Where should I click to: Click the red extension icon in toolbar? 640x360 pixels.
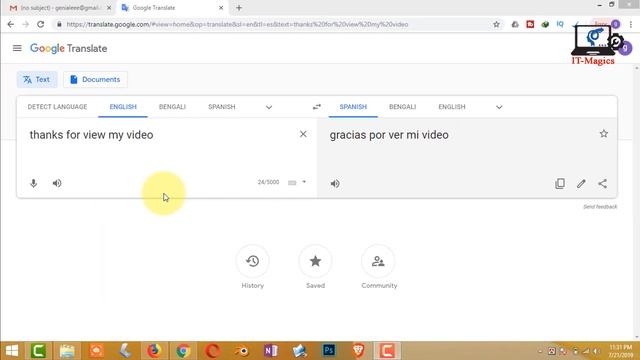(530, 24)
